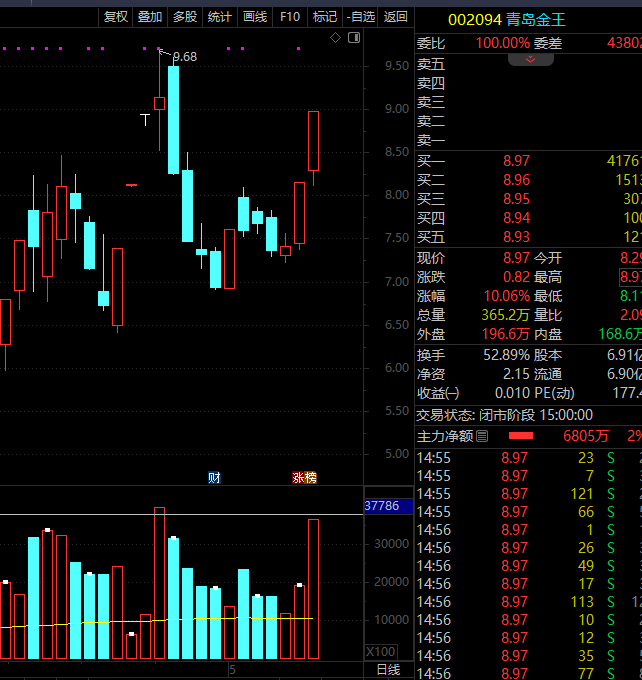642x680 pixels.
Task: Open the 复权 toolbar option
Action: (x=116, y=17)
